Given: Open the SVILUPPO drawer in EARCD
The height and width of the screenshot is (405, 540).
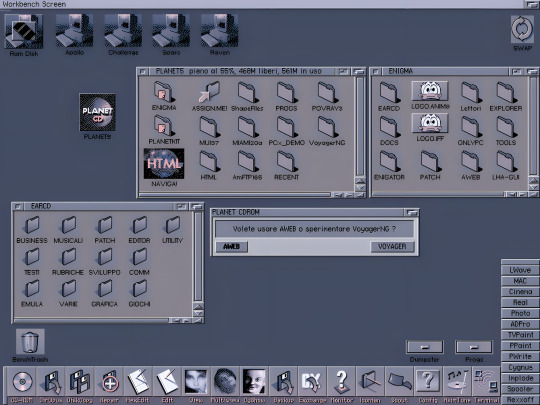Looking at the screenshot, I should point(104,257).
